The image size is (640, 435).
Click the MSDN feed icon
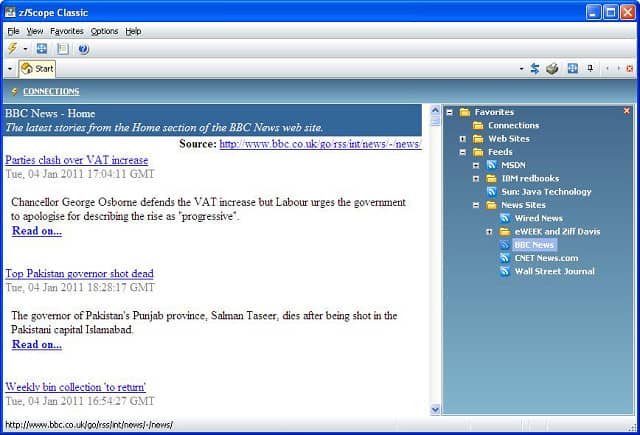[x=491, y=165]
